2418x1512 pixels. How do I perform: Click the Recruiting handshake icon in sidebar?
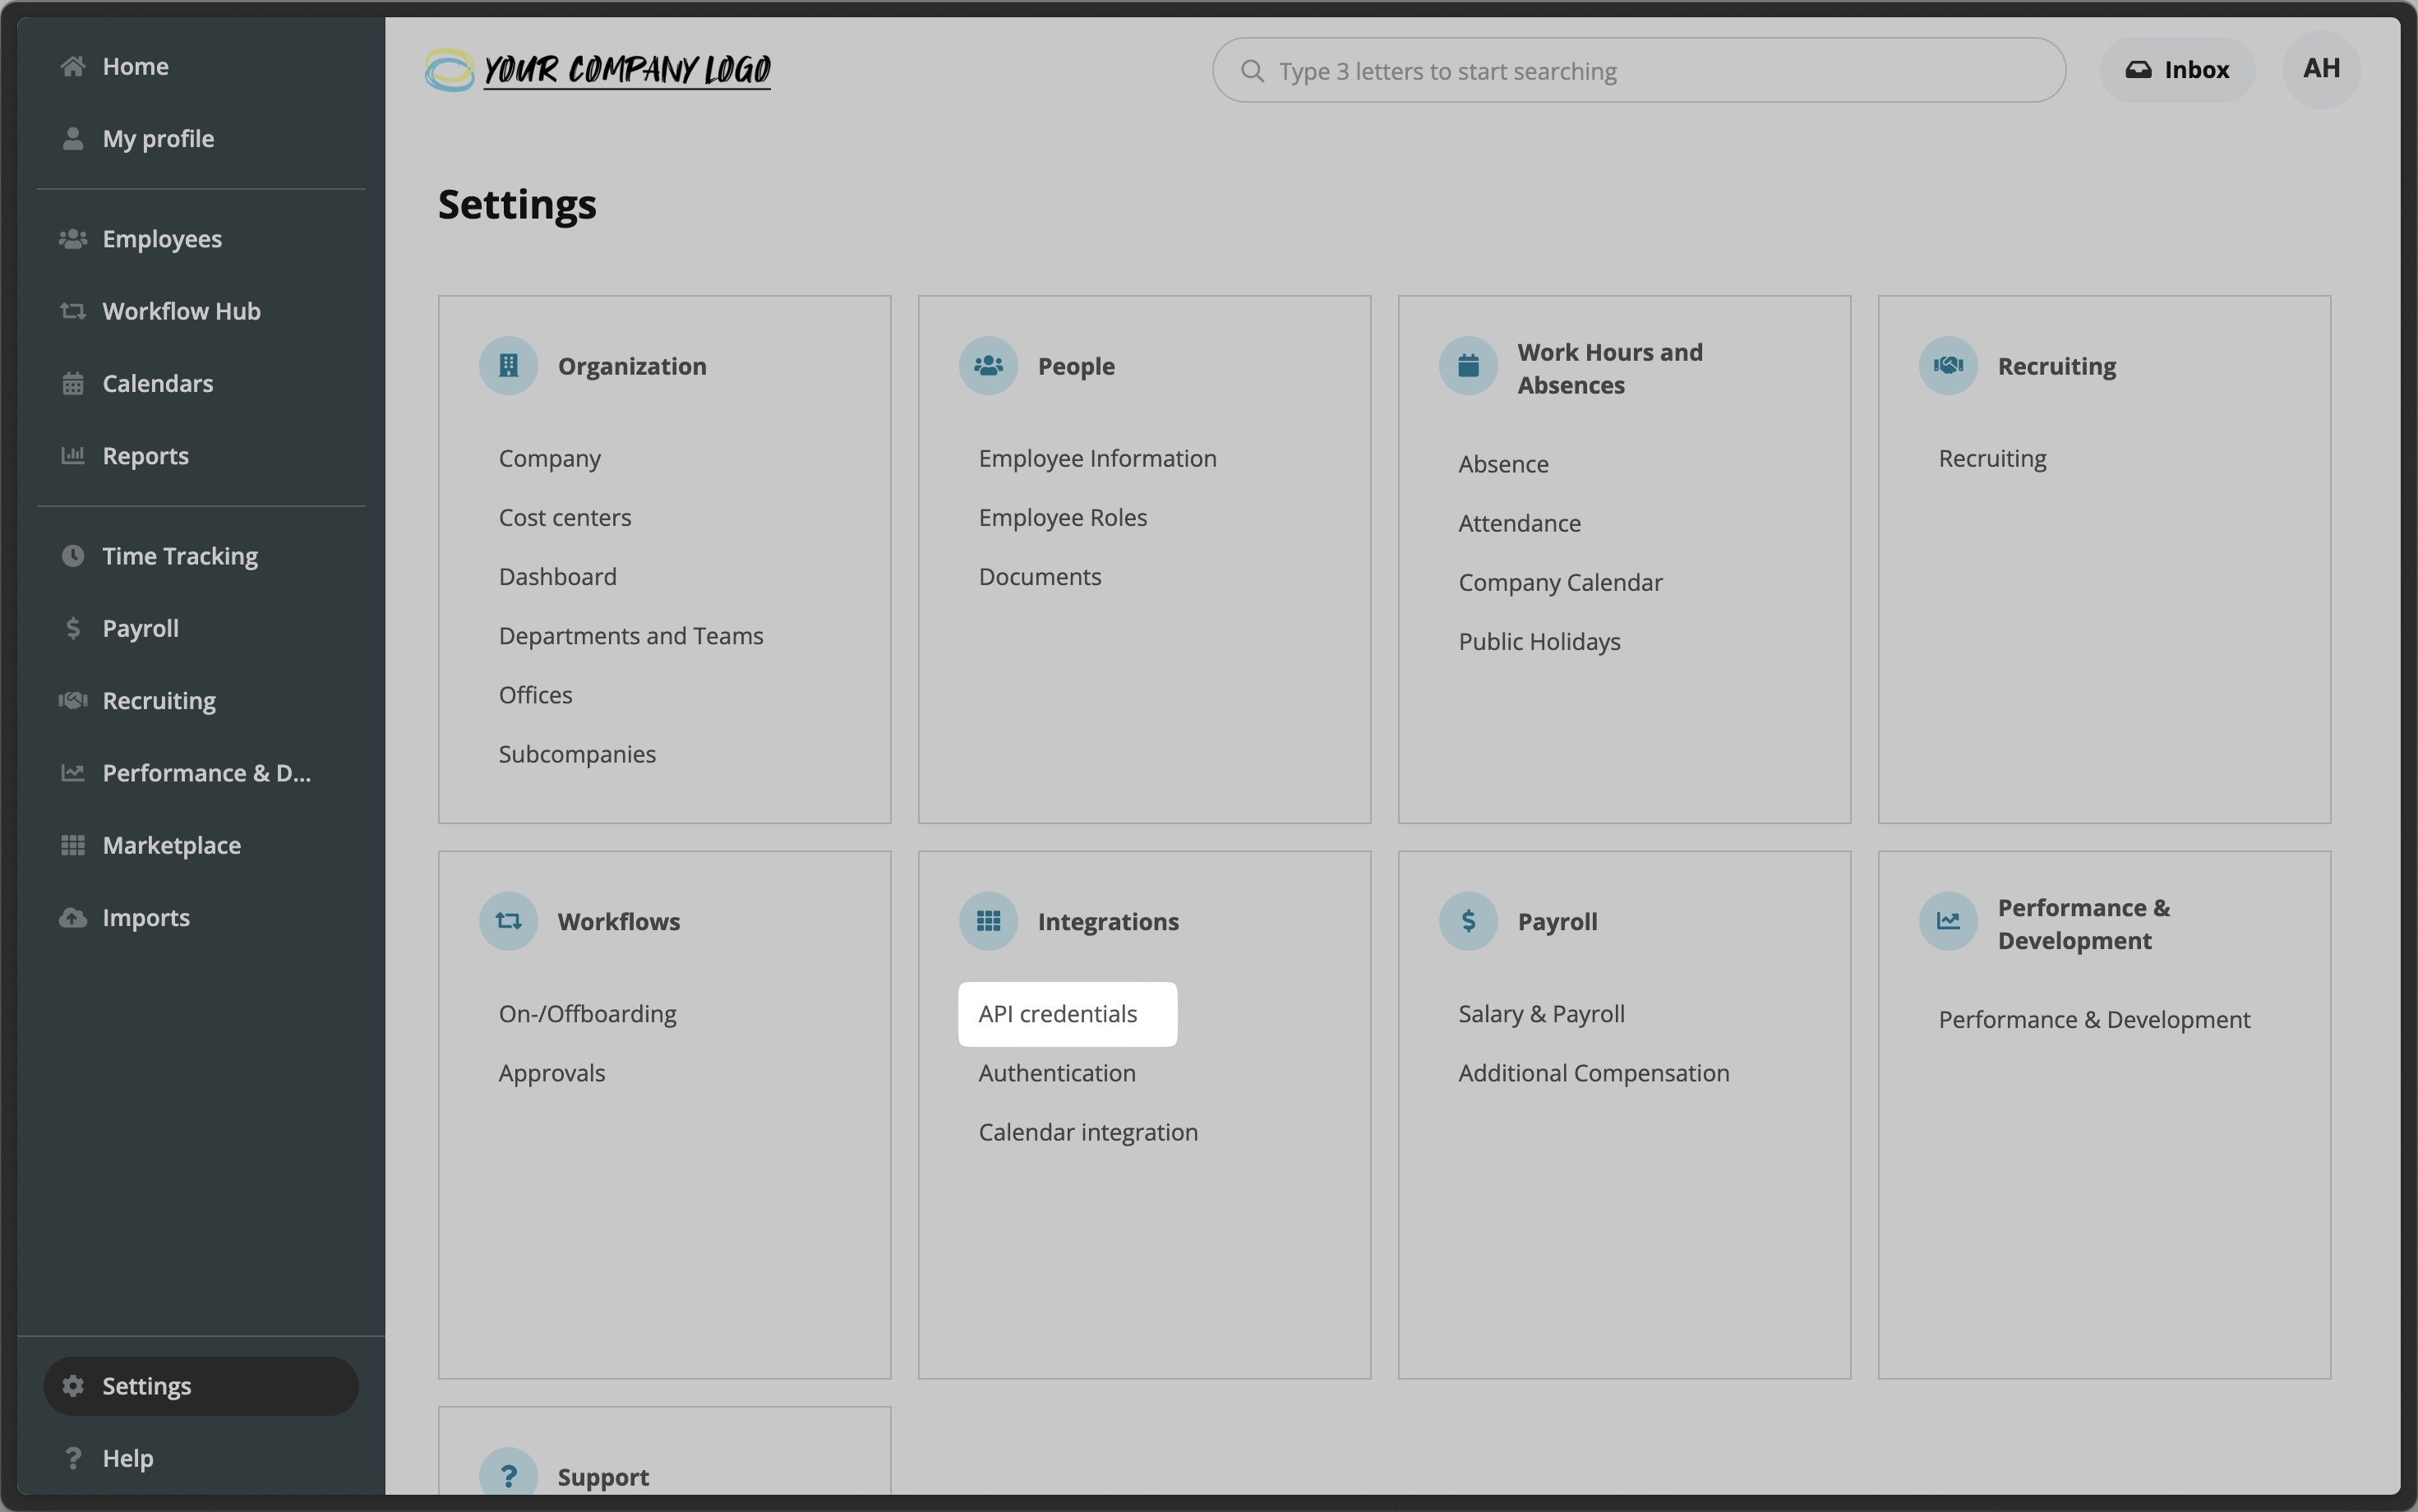pos(72,701)
